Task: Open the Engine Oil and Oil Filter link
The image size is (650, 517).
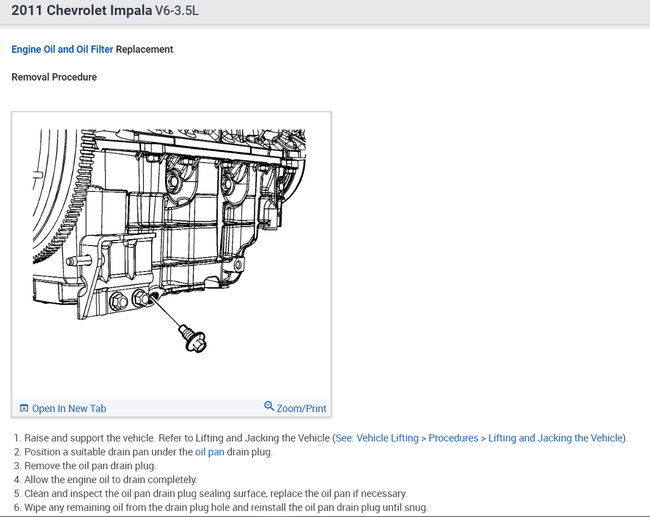Action: click(62, 49)
